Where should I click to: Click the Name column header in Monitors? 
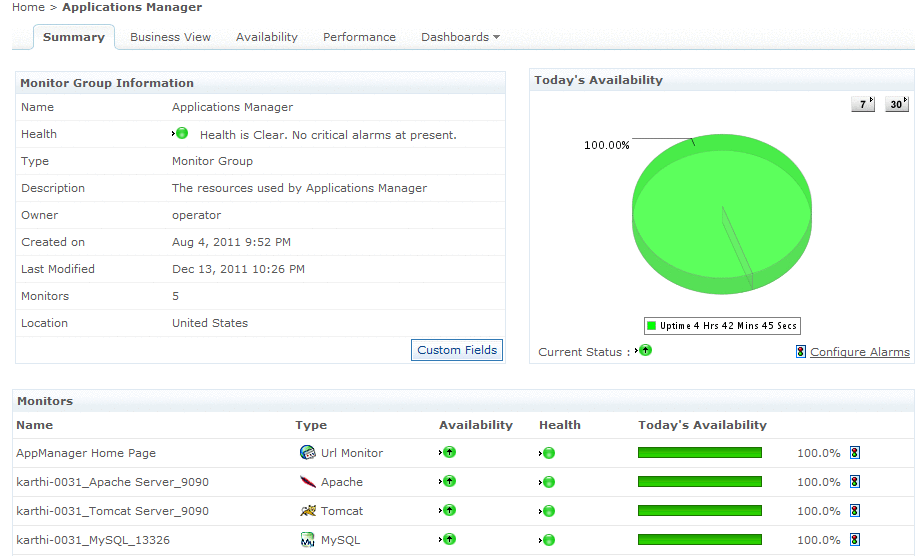(x=35, y=425)
